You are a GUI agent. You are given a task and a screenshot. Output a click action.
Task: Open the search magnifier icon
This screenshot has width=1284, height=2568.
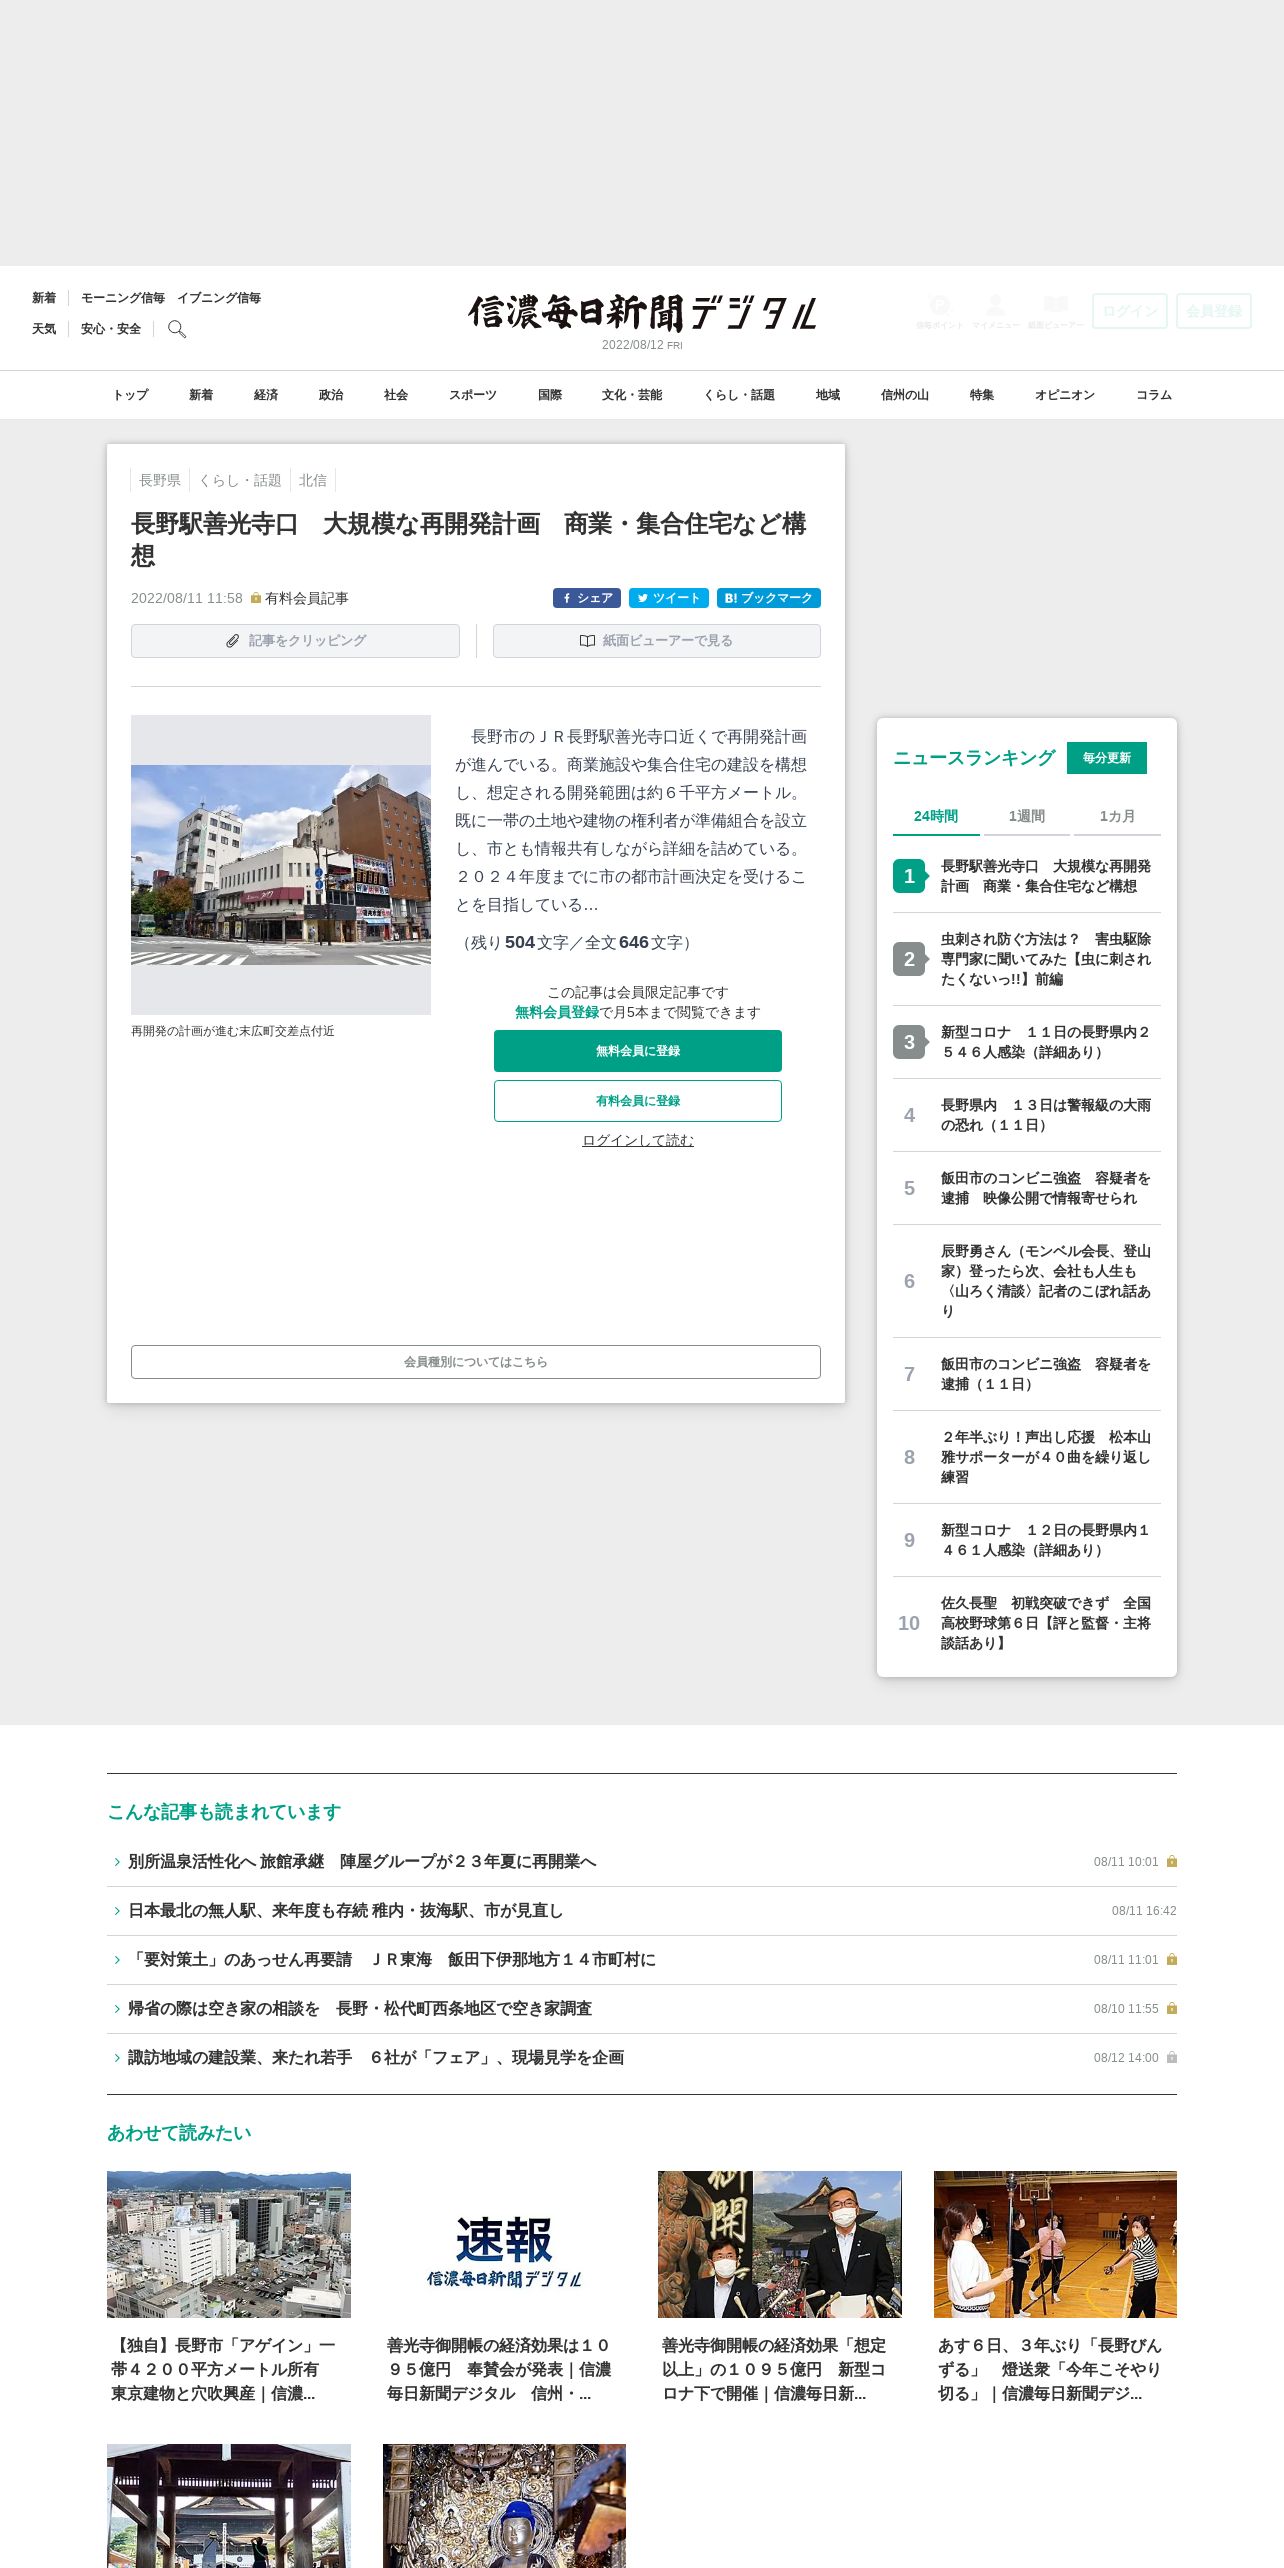coord(177,329)
